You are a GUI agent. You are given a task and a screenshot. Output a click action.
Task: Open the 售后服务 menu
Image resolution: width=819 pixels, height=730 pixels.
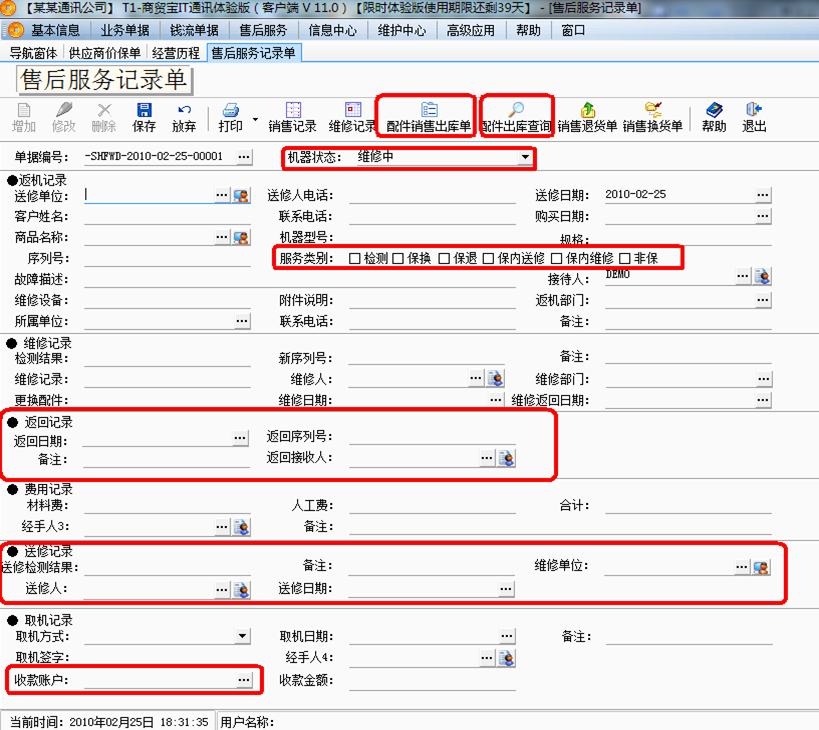[263, 30]
